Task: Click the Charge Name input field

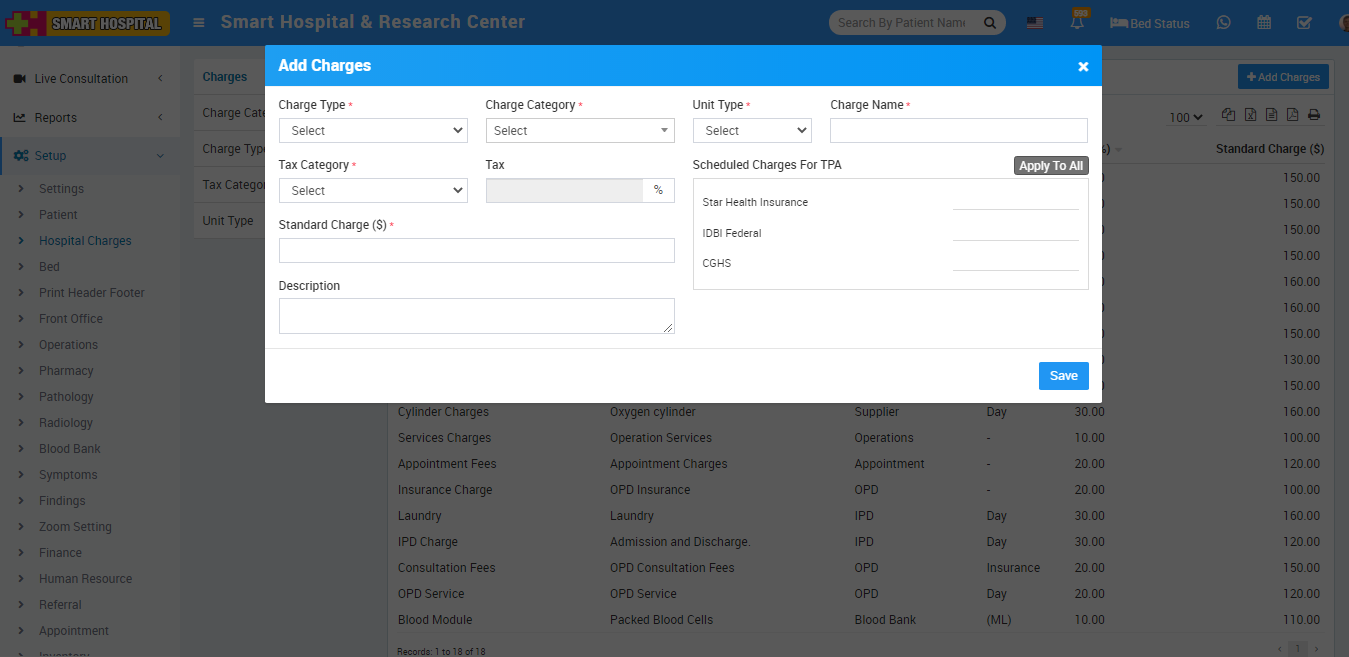Action: (x=958, y=131)
